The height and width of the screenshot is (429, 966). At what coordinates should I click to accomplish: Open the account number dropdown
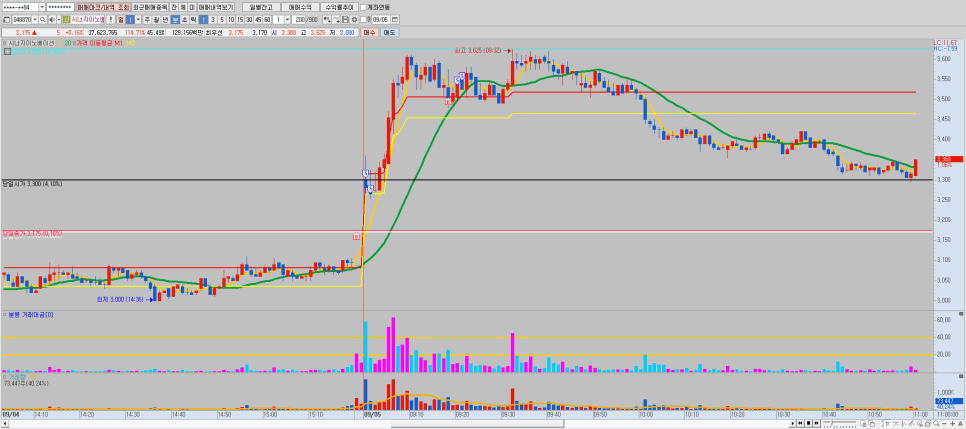(42, 7)
